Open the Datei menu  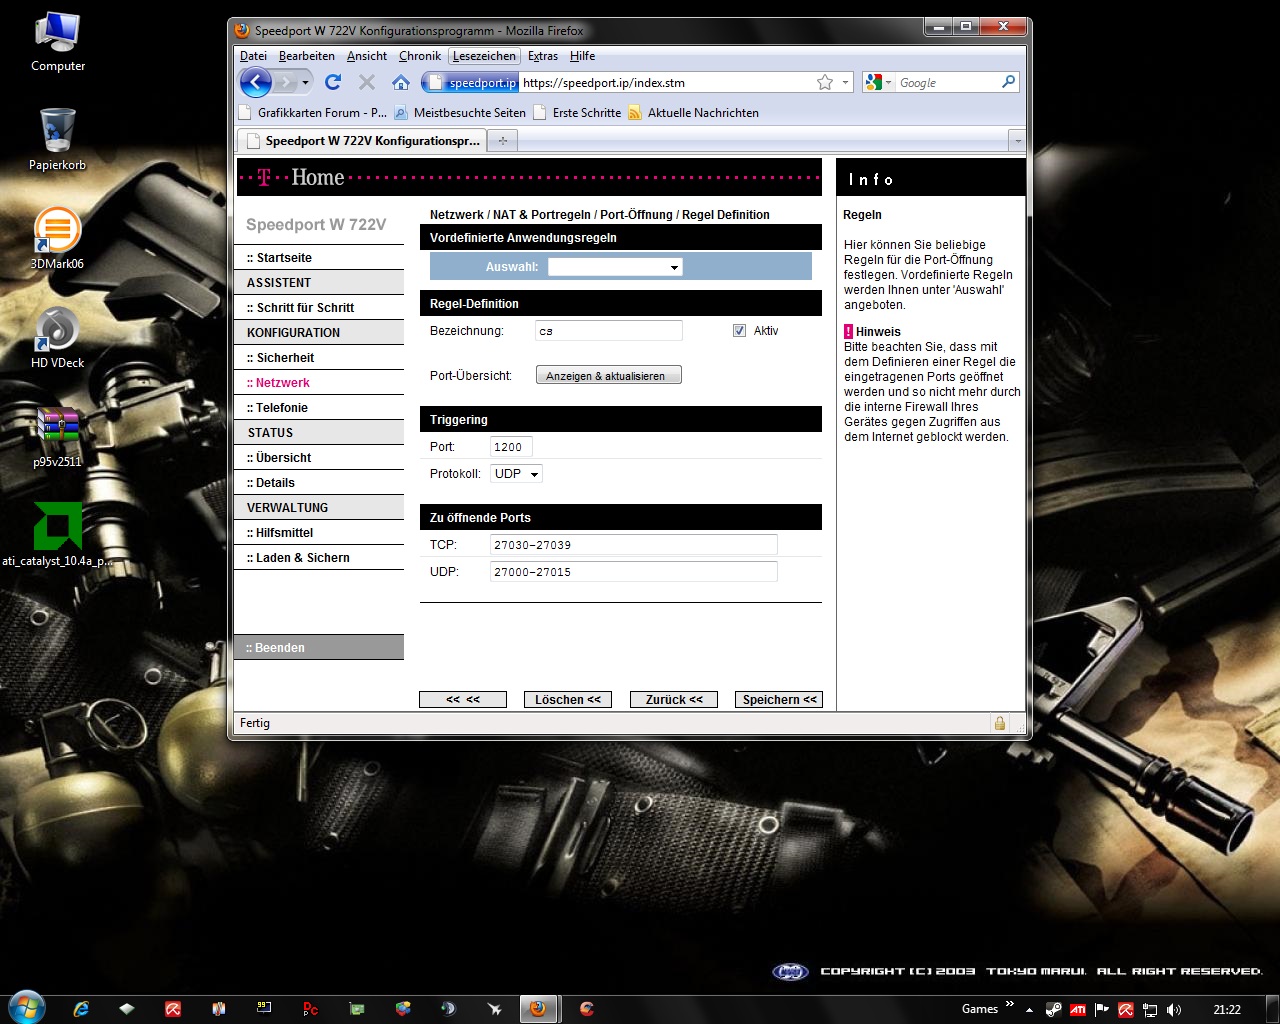point(253,56)
